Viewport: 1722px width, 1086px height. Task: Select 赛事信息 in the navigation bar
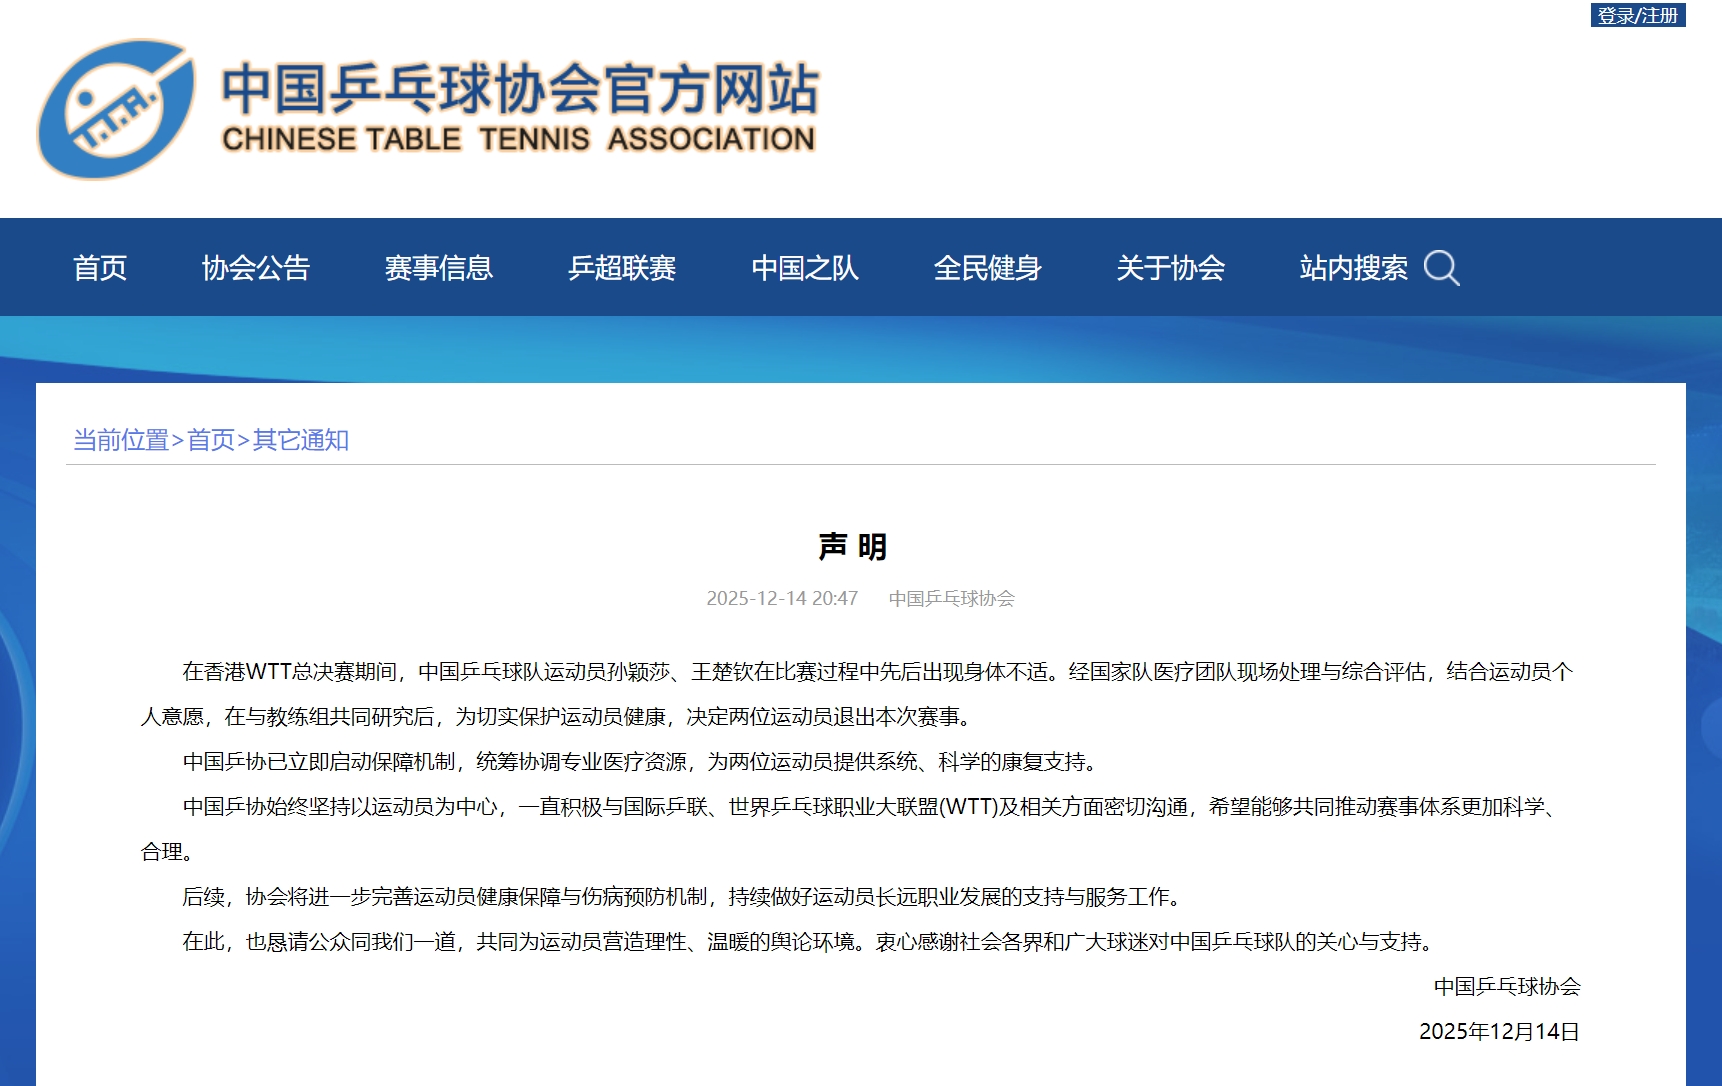coord(439,268)
